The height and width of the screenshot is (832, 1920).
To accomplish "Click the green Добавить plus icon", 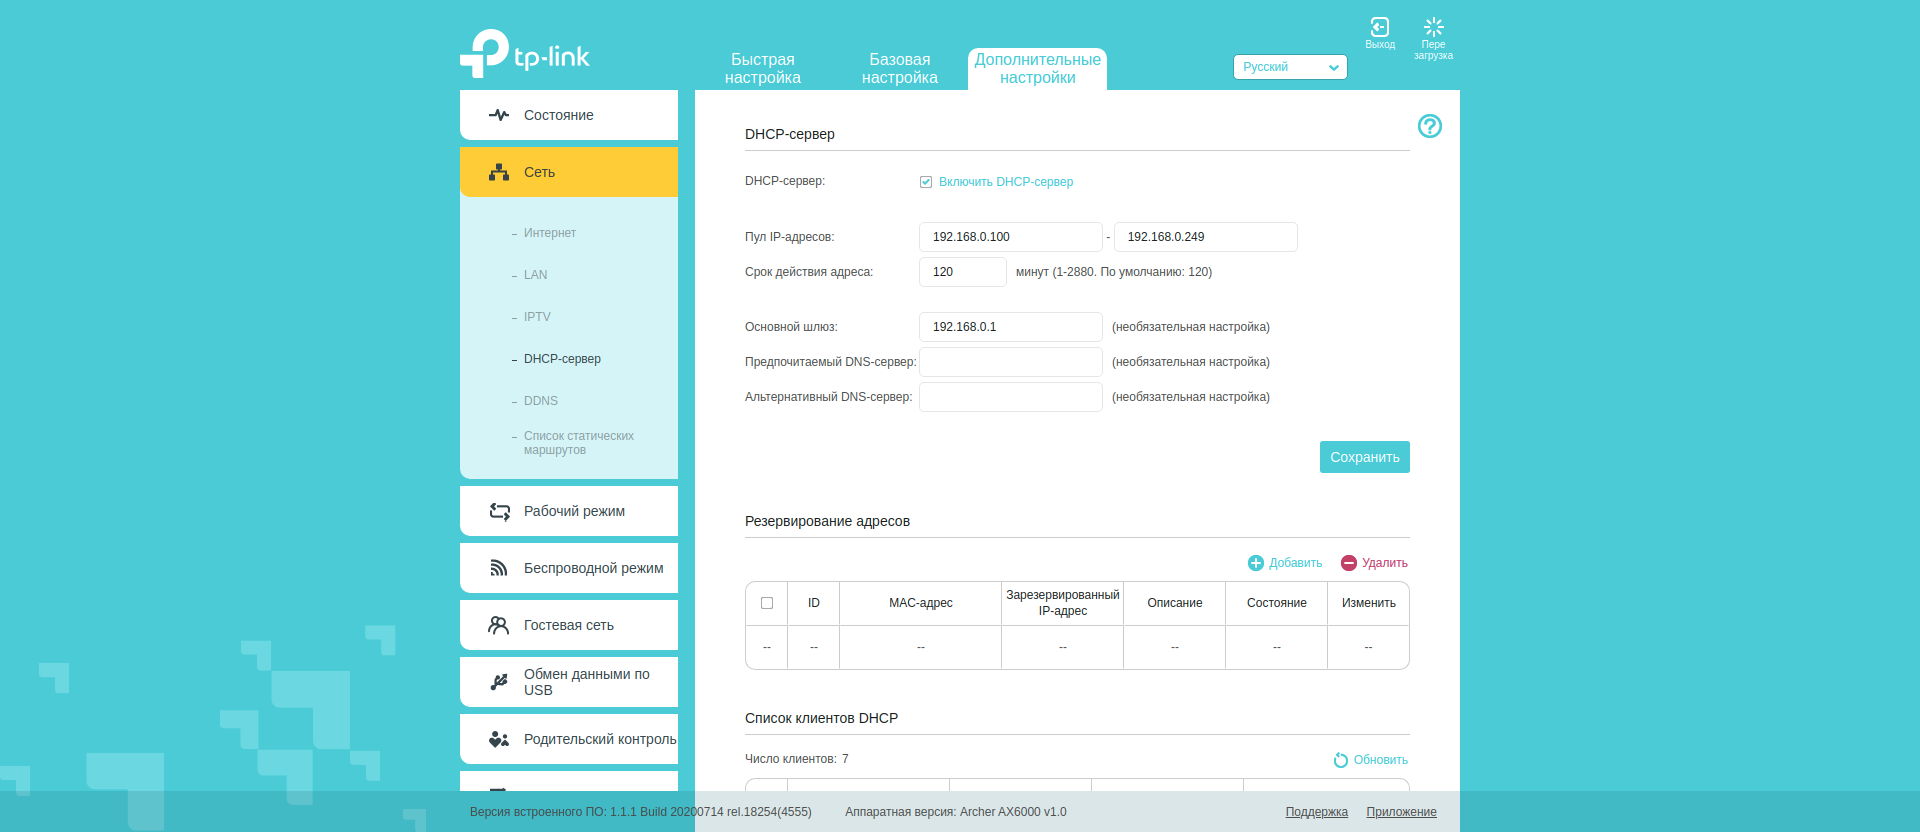I will click(x=1256, y=563).
